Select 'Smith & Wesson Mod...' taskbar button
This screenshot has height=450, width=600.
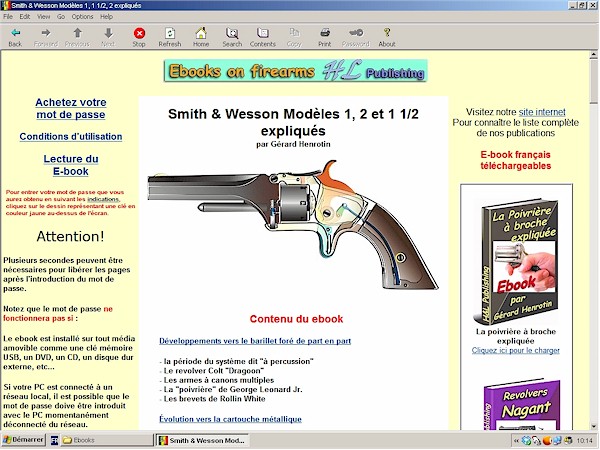[202, 440]
